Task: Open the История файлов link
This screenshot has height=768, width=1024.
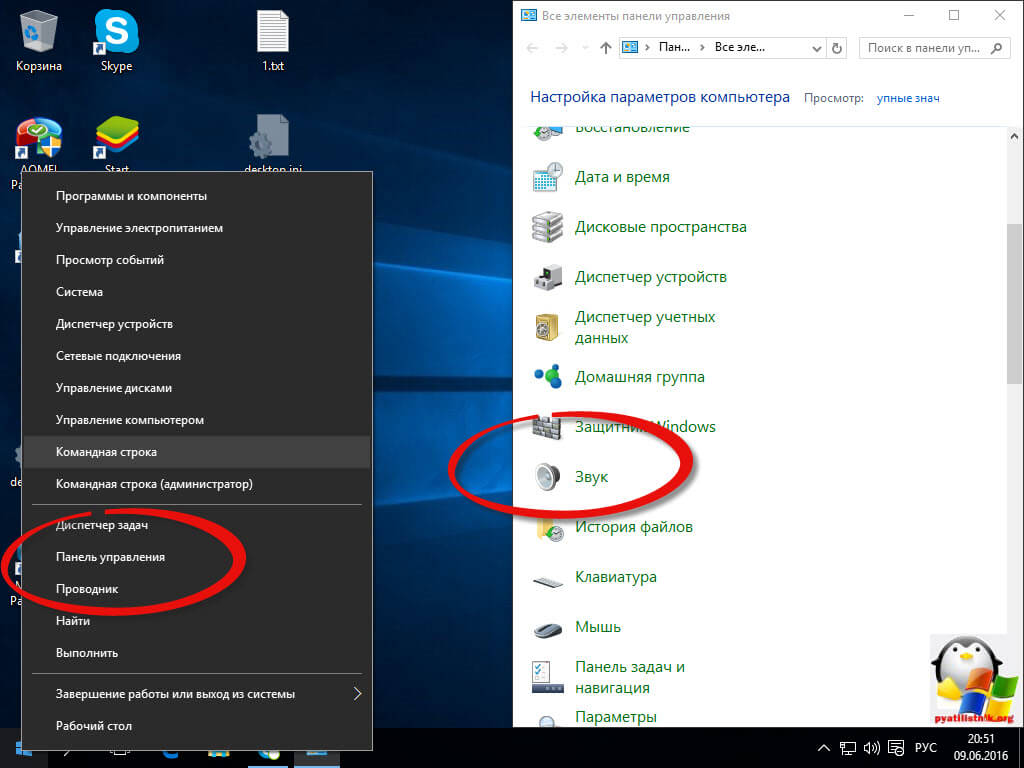Action: coord(633,527)
